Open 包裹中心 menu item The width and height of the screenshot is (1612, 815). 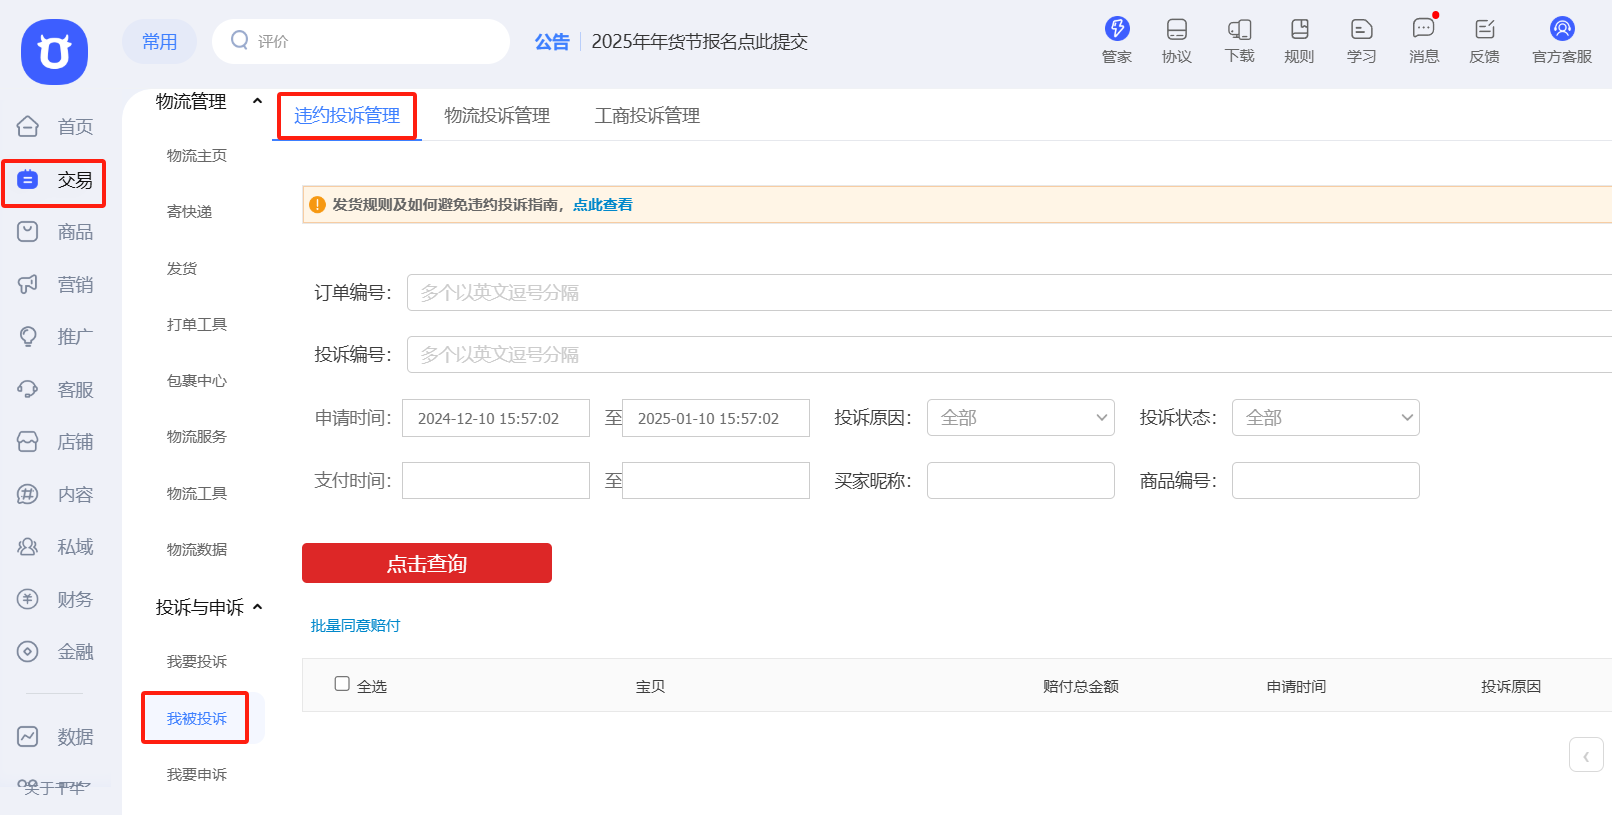(x=197, y=381)
